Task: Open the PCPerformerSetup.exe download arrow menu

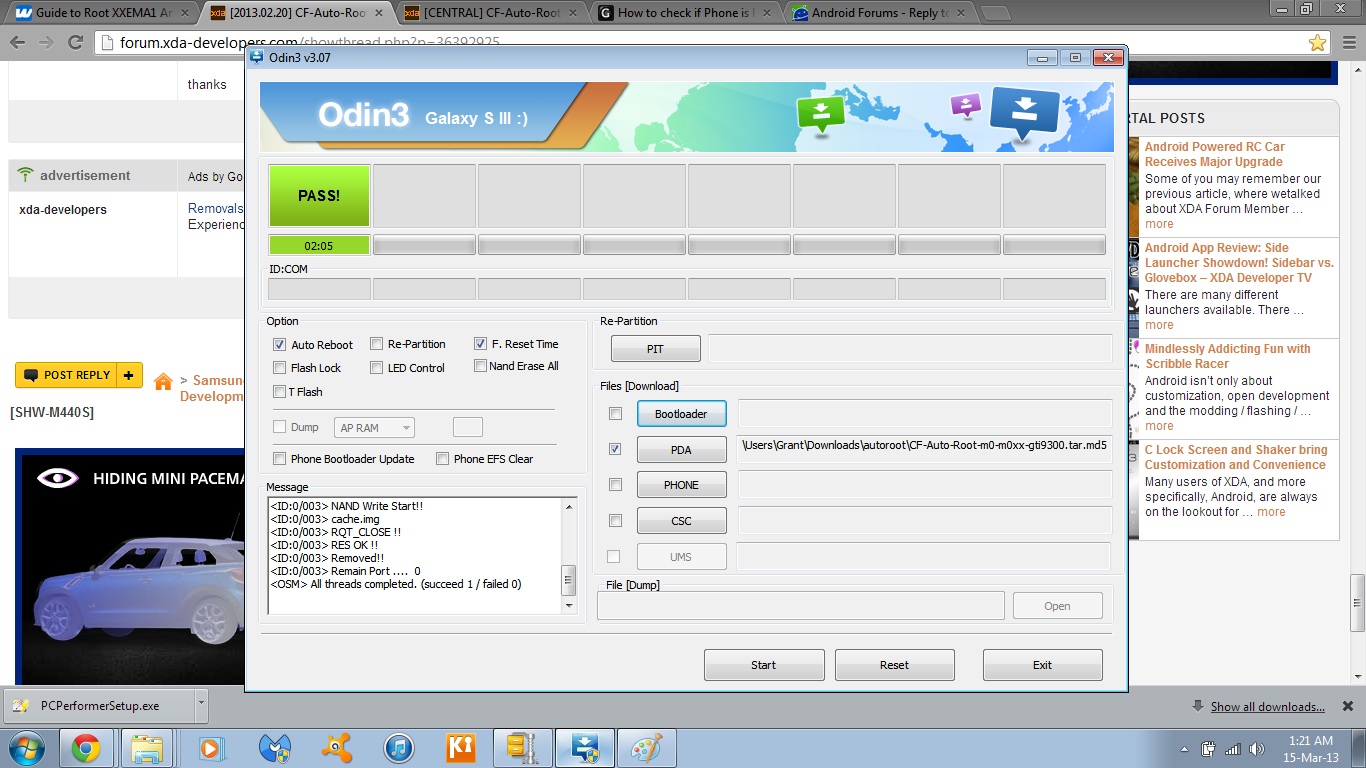Action: [x=201, y=704]
